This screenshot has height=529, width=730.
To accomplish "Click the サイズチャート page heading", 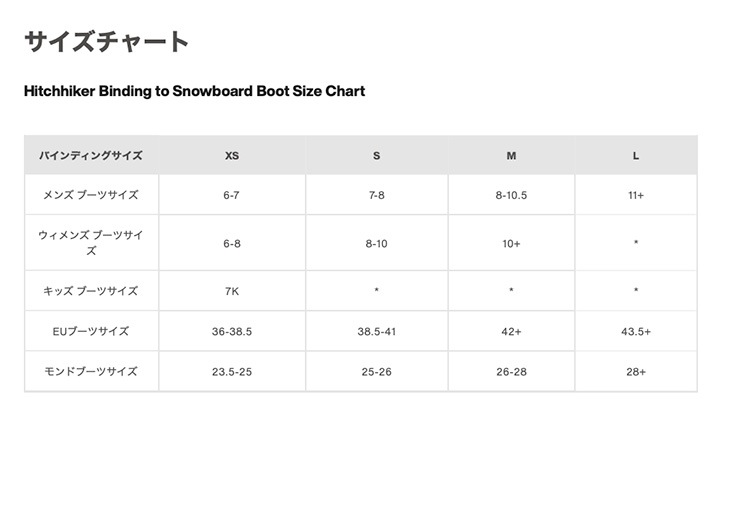I will pyautogui.click(x=106, y=42).
